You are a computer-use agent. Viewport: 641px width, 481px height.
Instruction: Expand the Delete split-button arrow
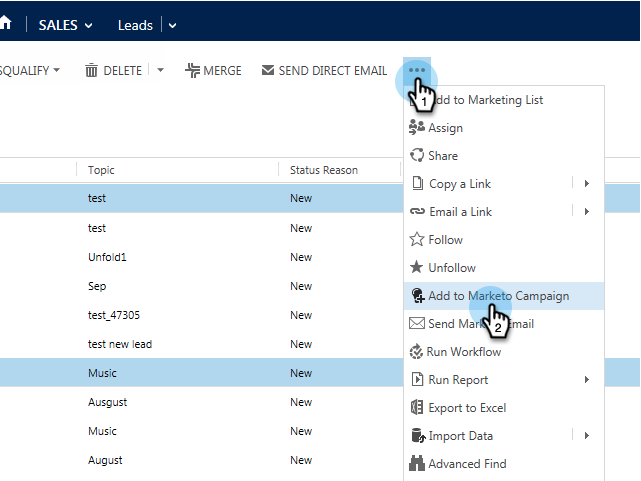coord(161,70)
